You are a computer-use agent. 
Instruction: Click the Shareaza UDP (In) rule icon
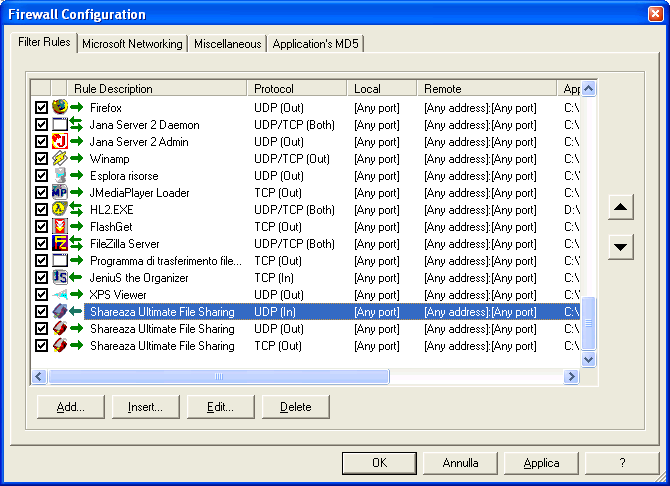pos(60,311)
